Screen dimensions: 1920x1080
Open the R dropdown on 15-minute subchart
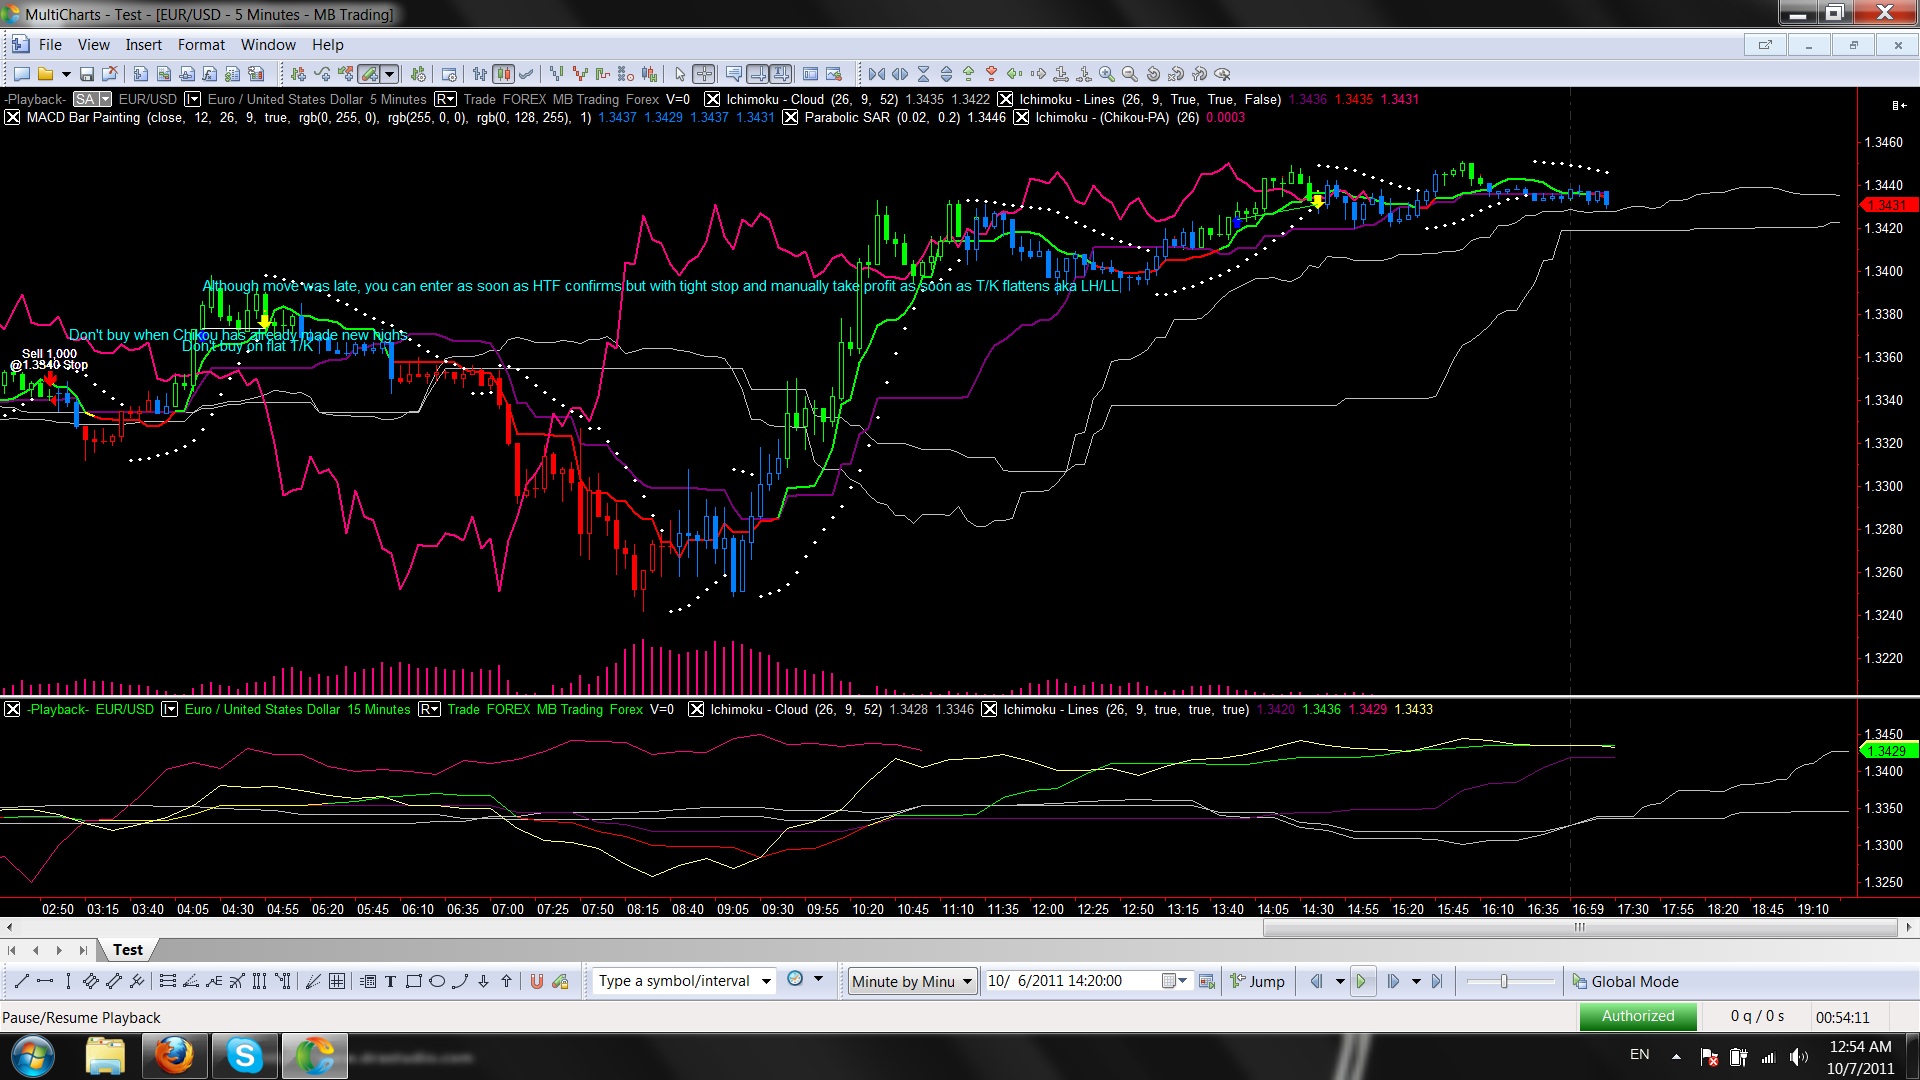[x=429, y=709]
